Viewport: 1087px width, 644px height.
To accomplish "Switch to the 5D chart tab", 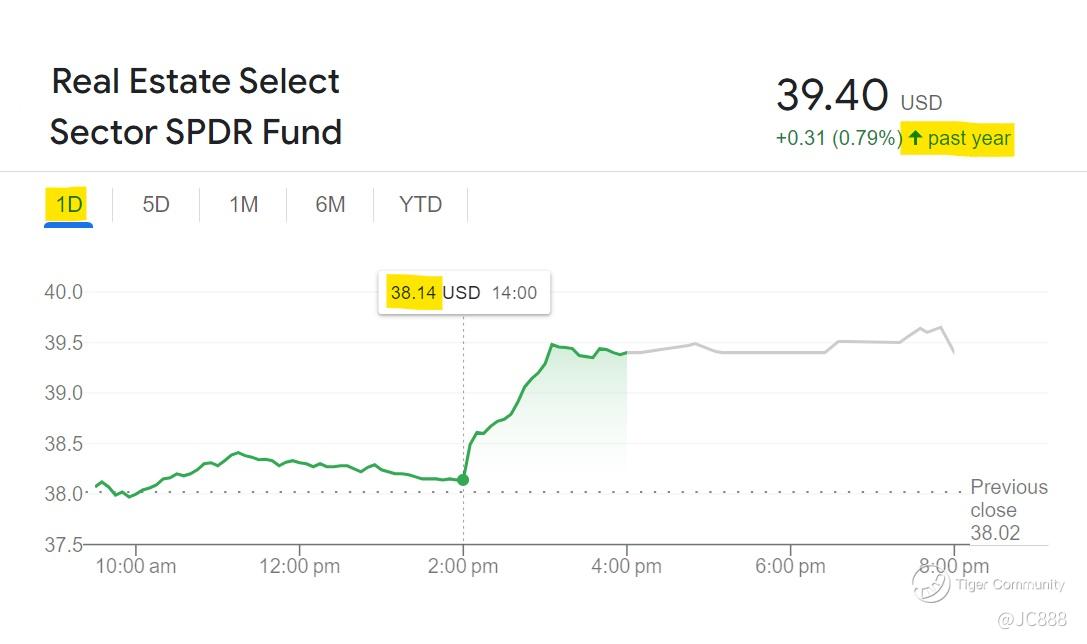I will click(156, 205).
